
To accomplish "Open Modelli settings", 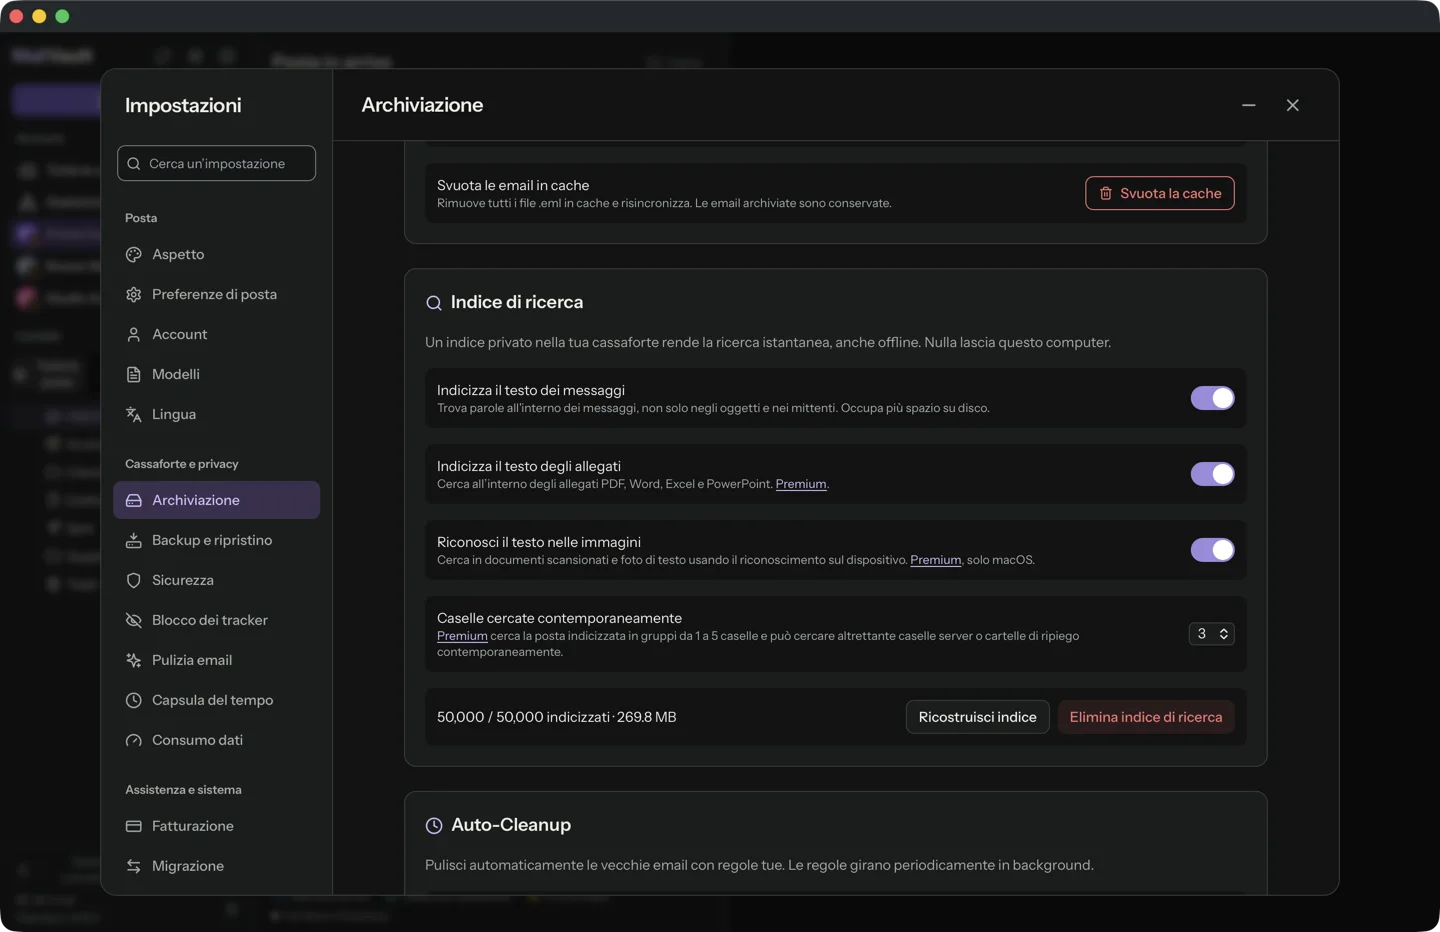I will pos(217,375).
